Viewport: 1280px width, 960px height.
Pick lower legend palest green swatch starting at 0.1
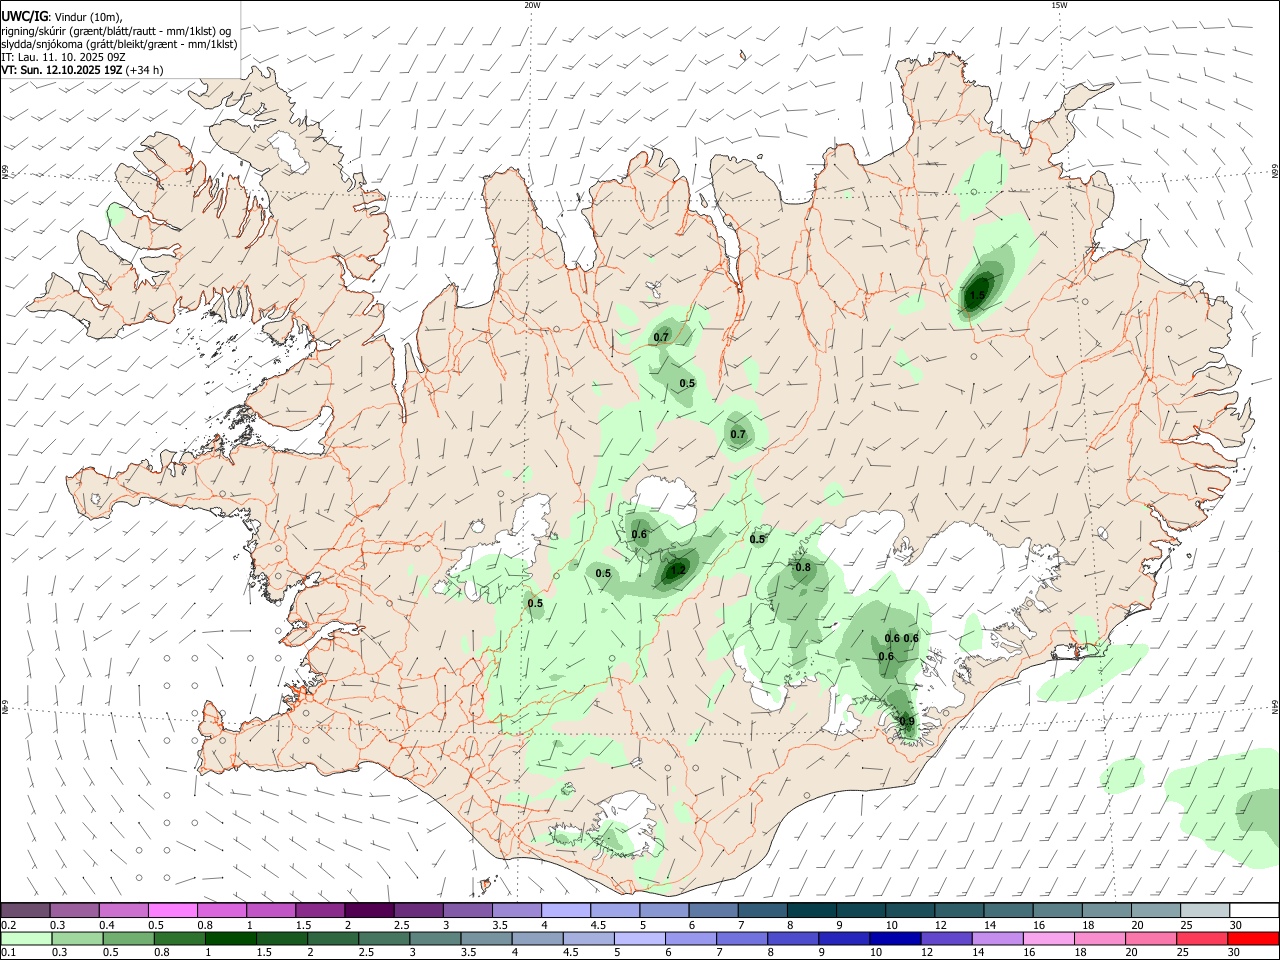[x=26, y=938]
